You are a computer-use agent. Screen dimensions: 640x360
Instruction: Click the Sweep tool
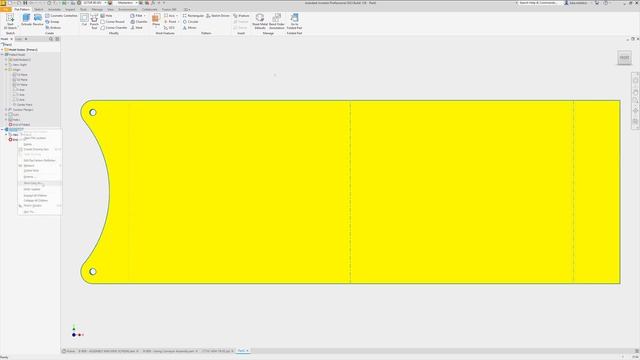click(x=52, y=22)
